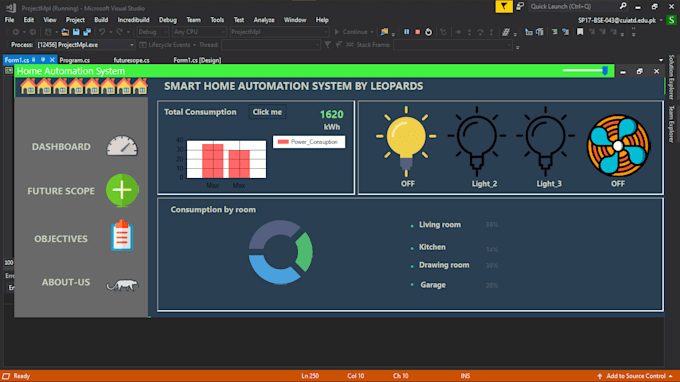Select ABOUT-US label in sidebar
The width and height of the screenshot is (680, 382).
66,282
